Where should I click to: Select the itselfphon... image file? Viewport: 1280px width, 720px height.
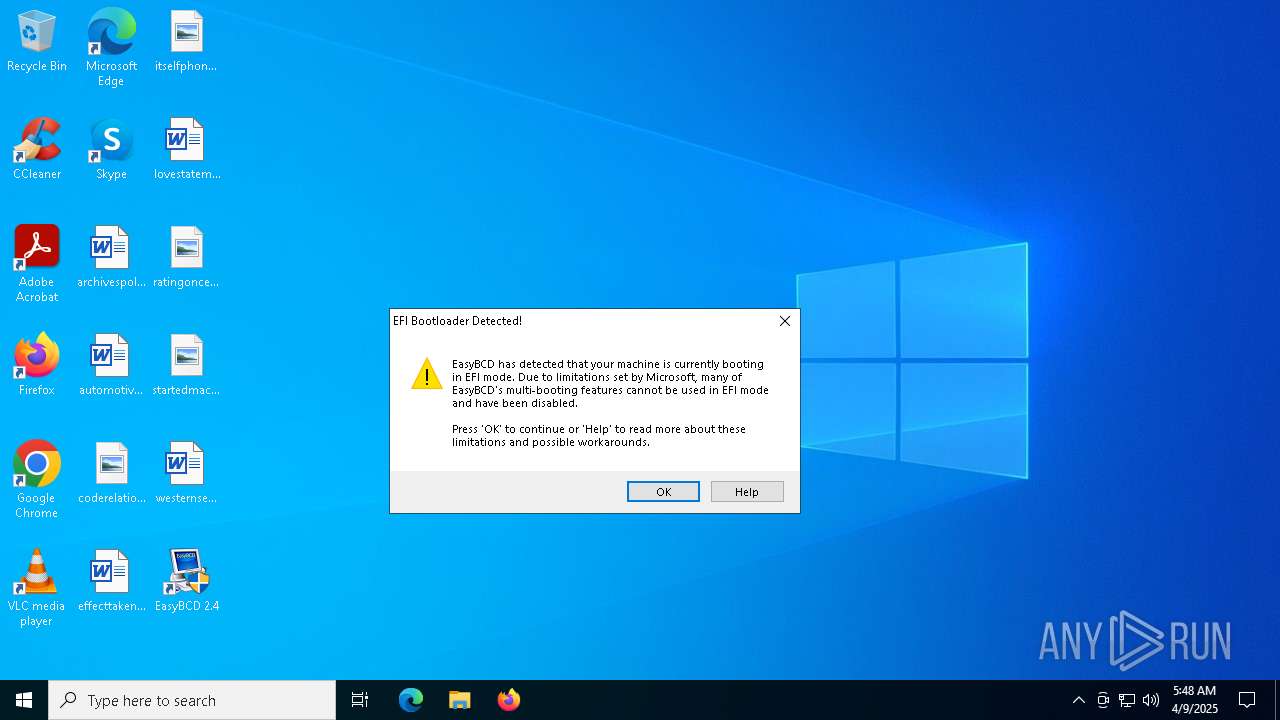tap(186, 41)
